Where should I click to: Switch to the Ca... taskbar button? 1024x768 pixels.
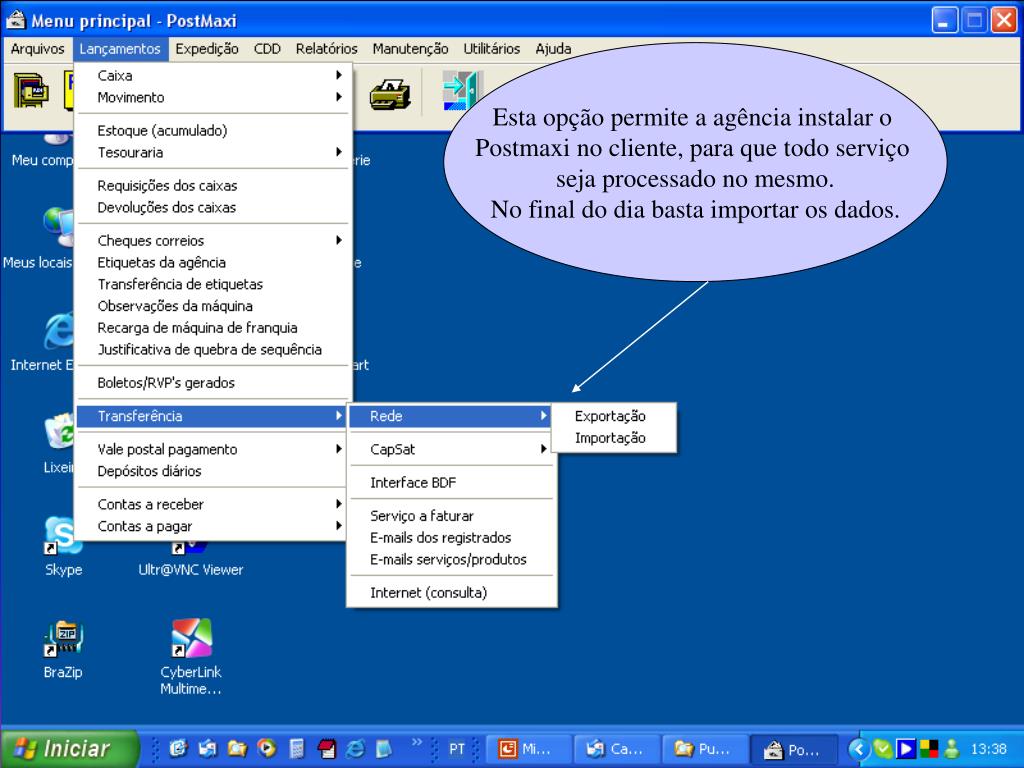(x=617, y=749)
